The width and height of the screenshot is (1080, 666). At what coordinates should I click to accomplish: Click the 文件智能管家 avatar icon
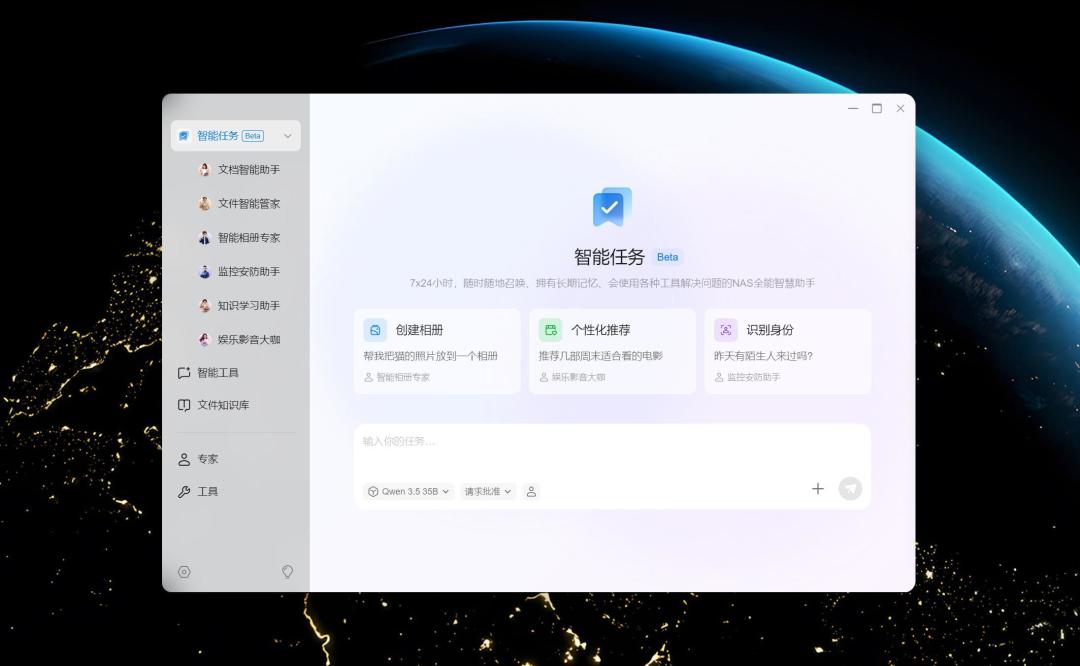(x=204, y=203)
